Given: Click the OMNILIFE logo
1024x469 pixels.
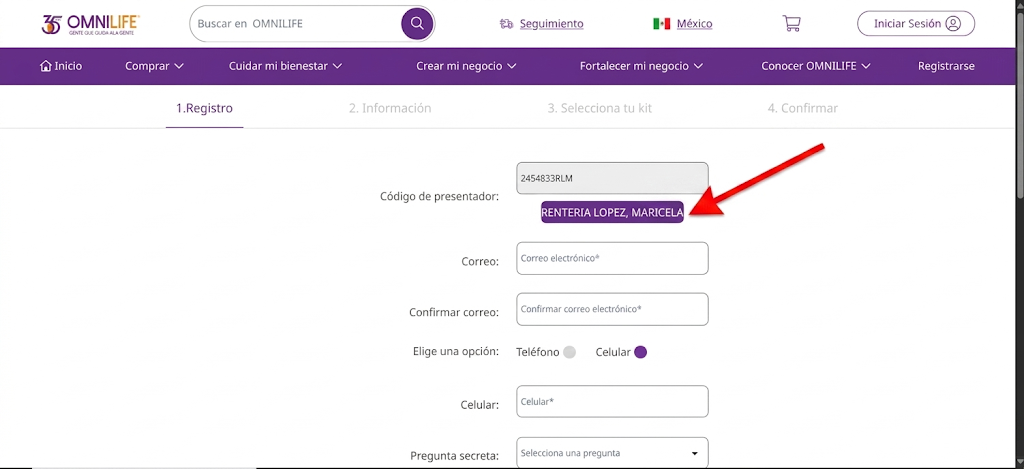Looking at the screenshot, I should click(x=90, y=24).
